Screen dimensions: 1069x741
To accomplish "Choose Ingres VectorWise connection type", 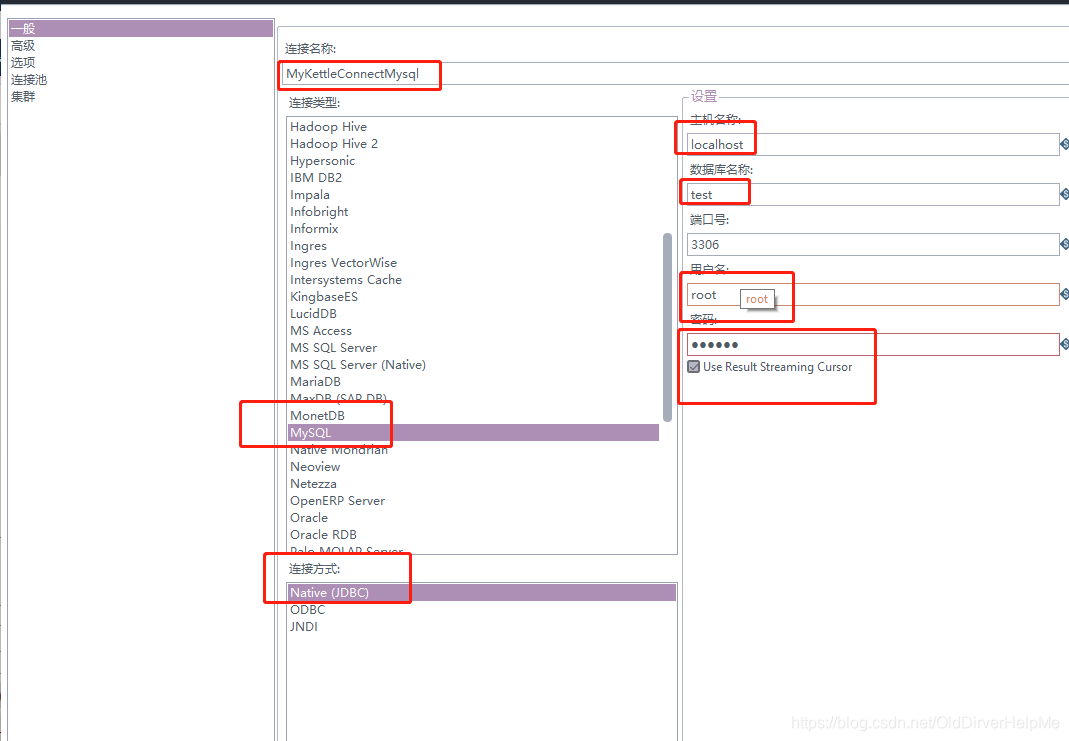I will click(344, 263).
